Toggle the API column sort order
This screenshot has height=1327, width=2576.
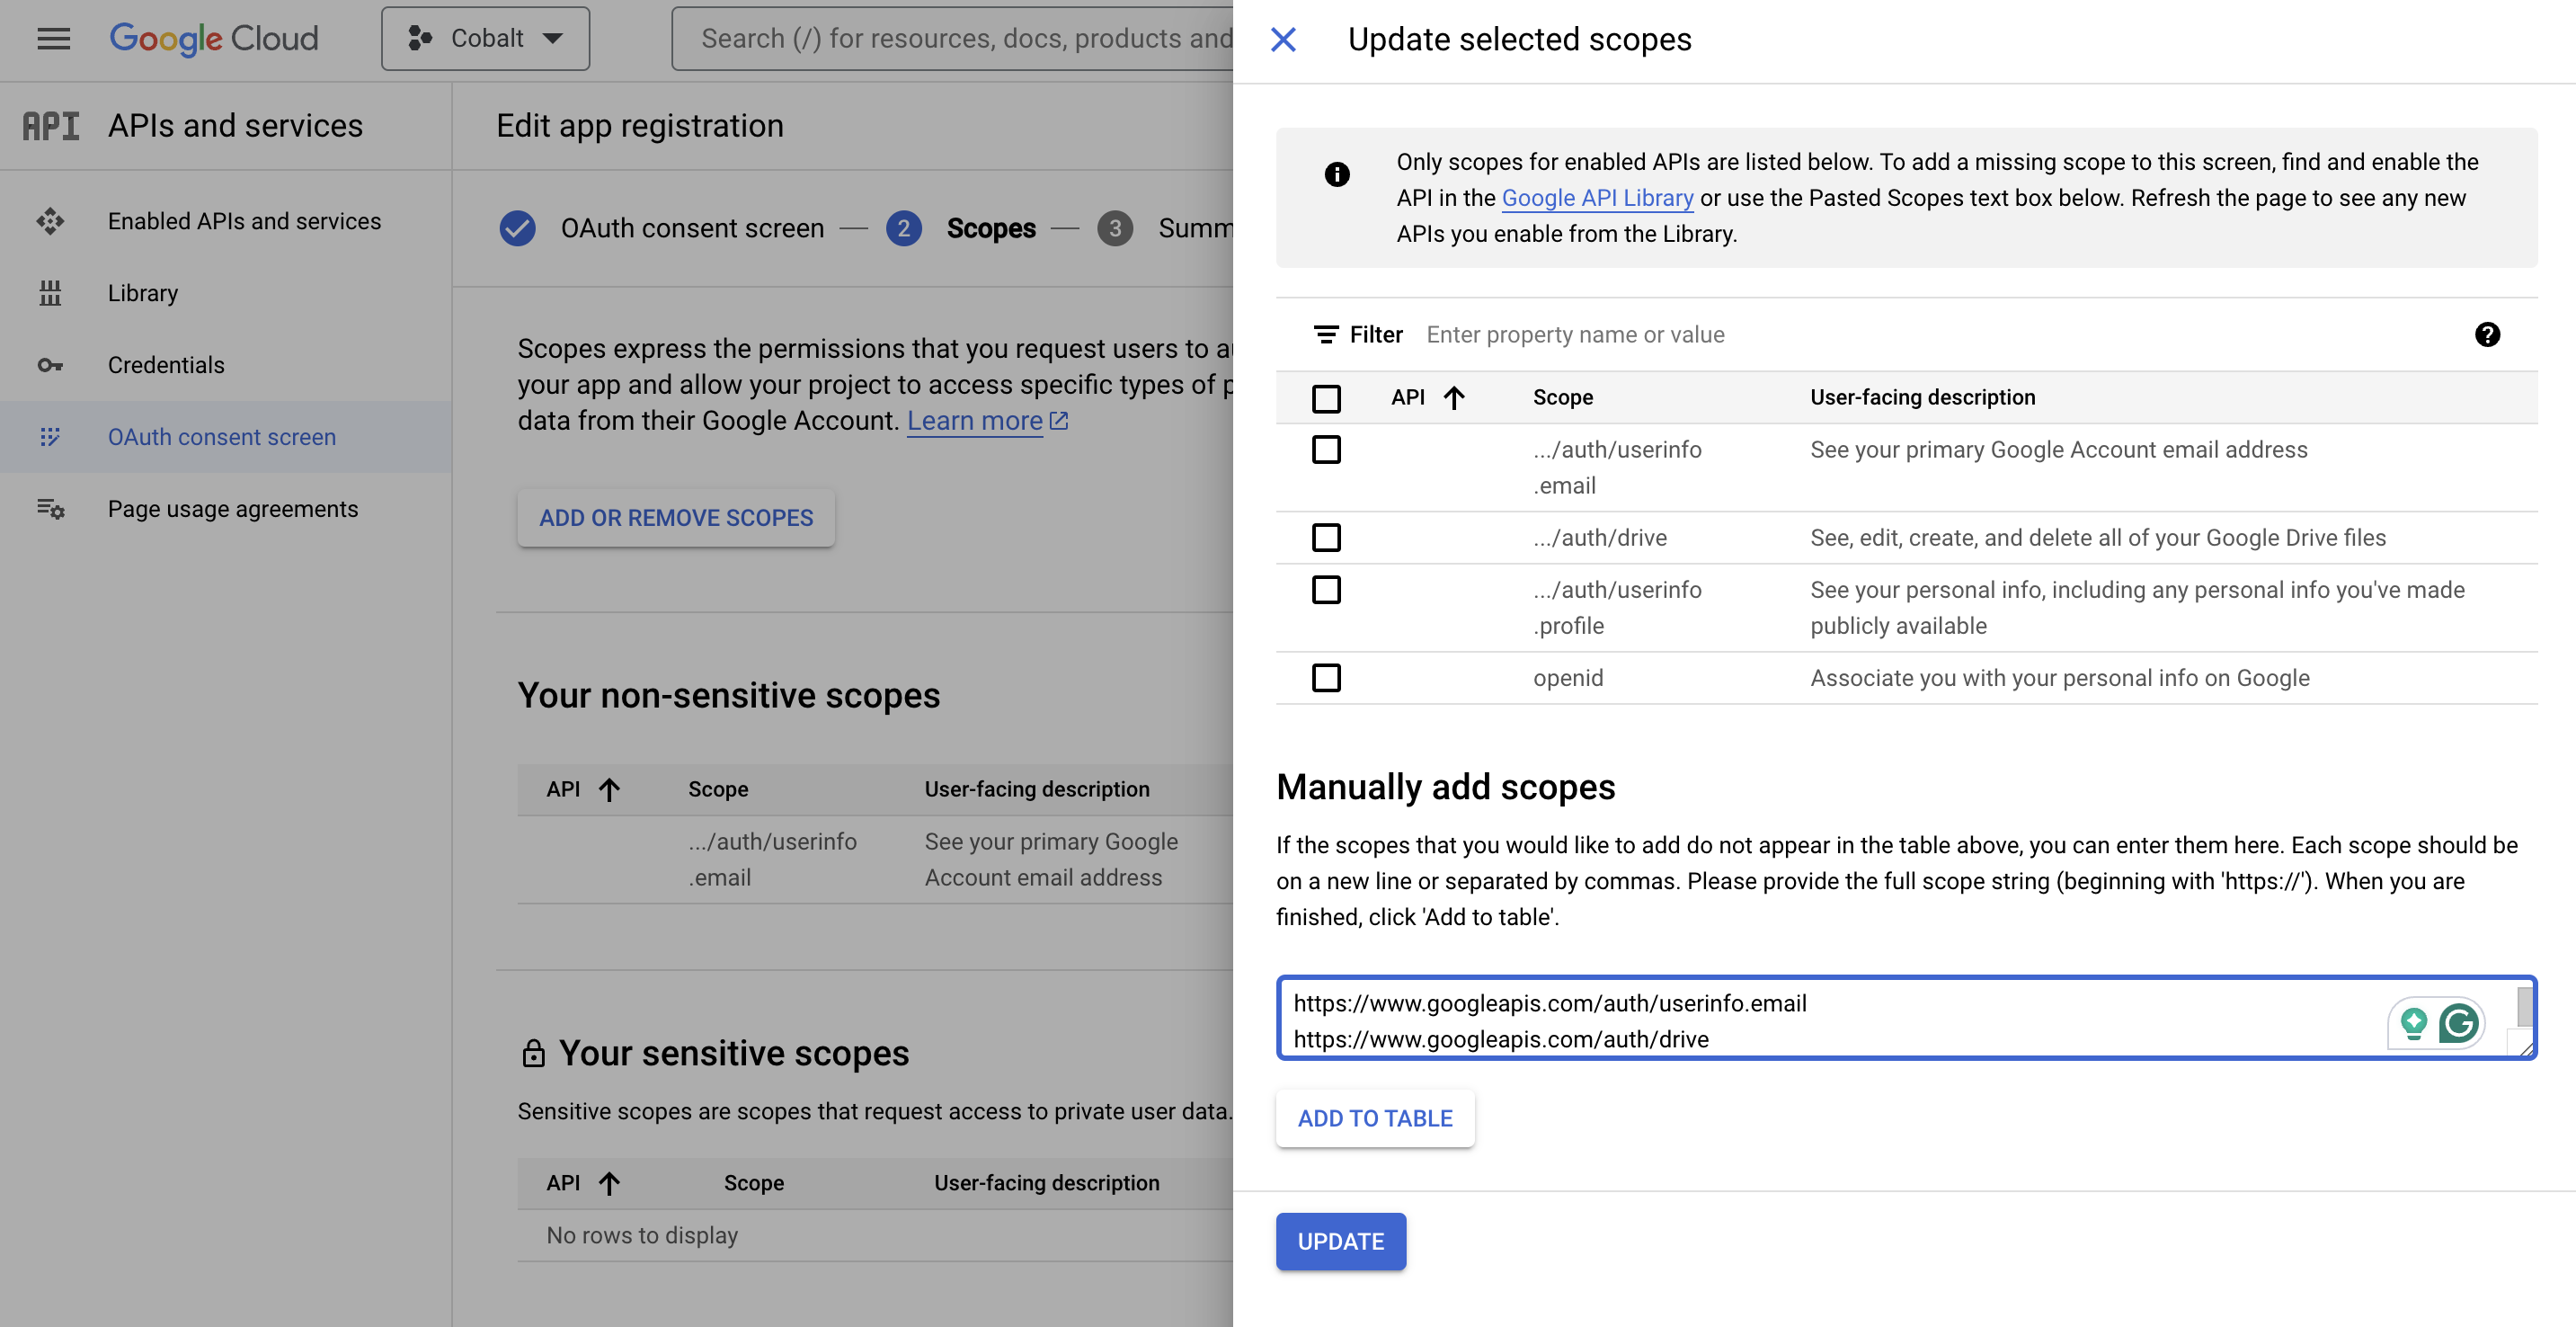(x=1454, y=397)
